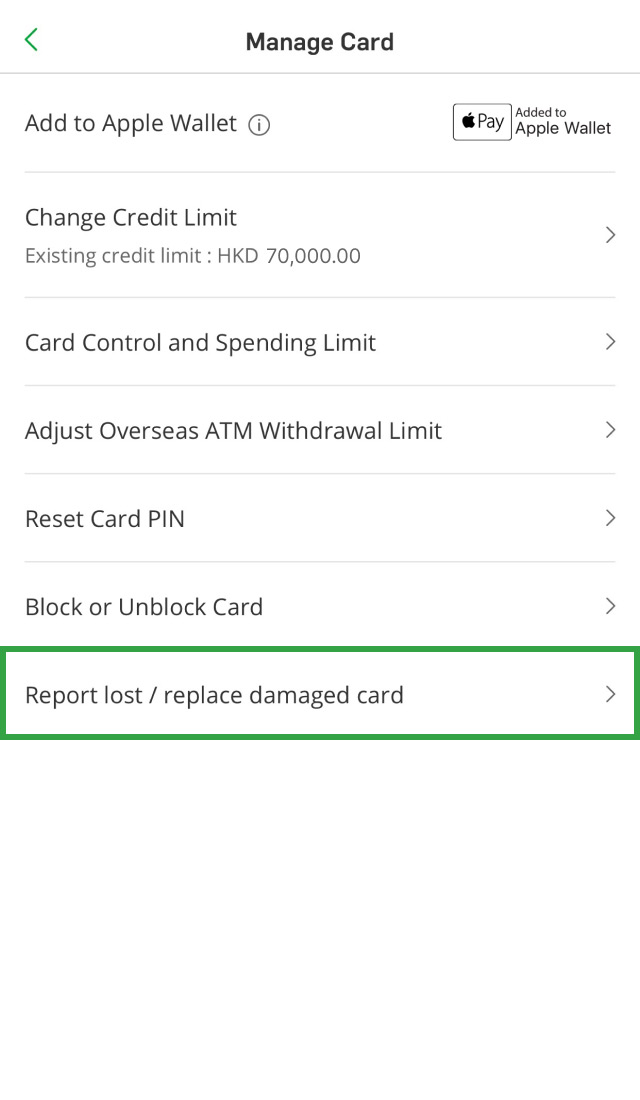The height and width of the screenshot is (1100, 640).
Task: Click the word Pay in the Apple Pay badge
Action: tap(491, 122)
